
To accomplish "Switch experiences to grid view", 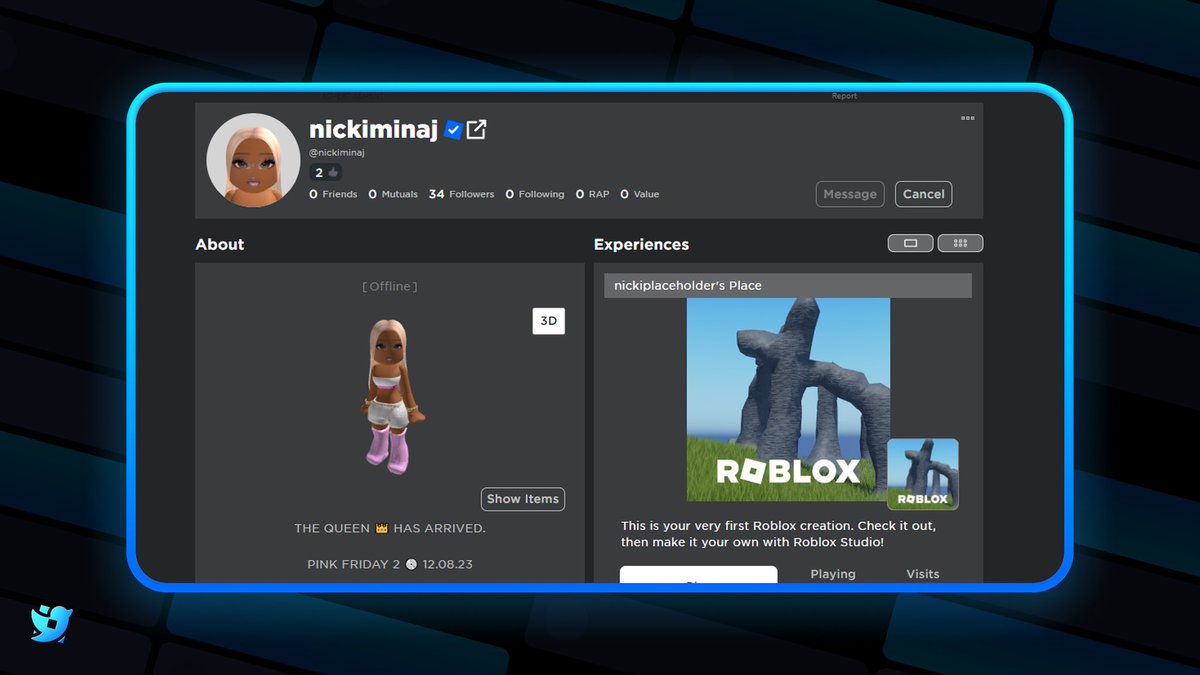I will (x=960, y=243).
